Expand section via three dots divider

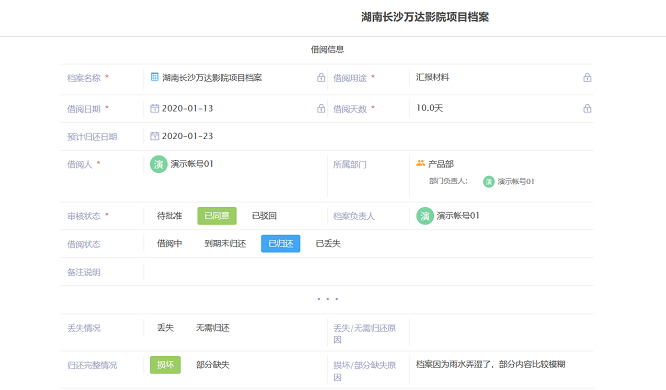[327, 299]
